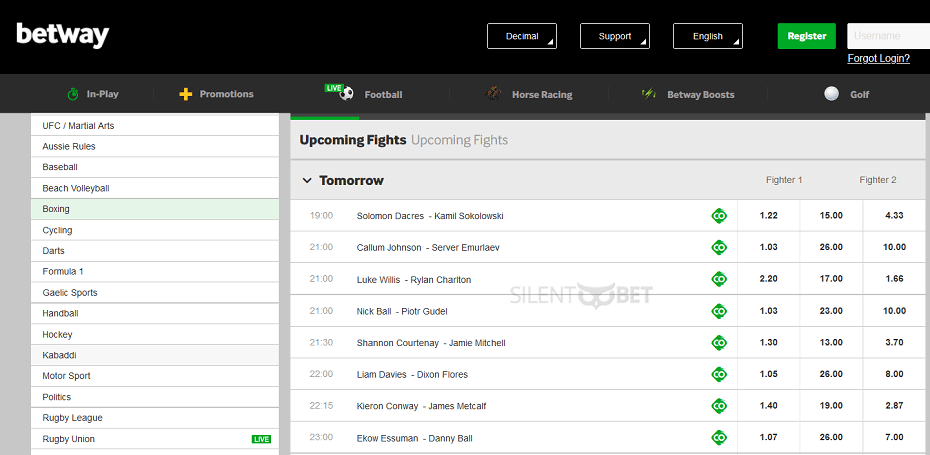
Task: Collapse the Tomorrow section chevron
Action: point(307,180)
